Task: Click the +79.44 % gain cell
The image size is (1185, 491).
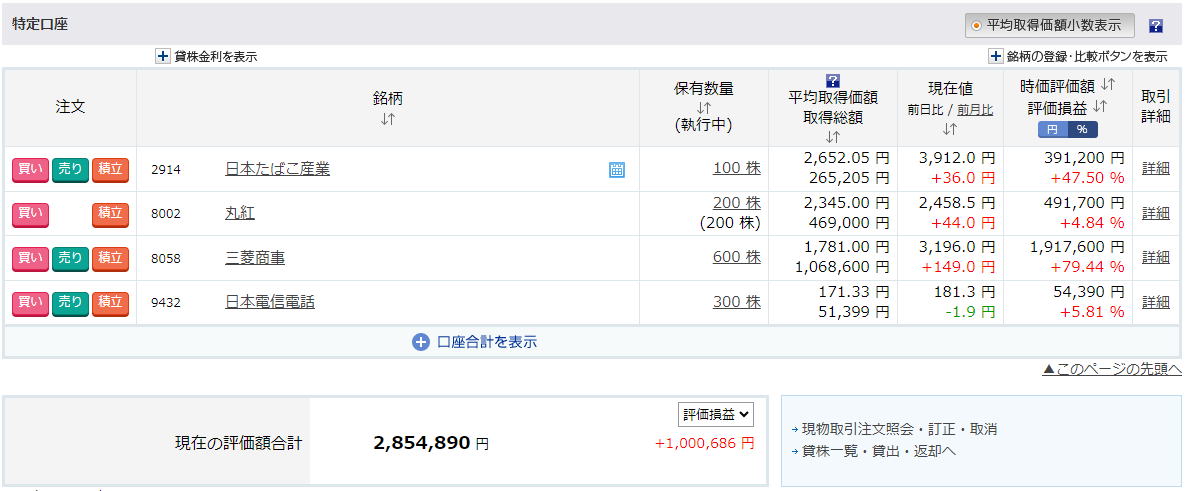Action: 1086,267
